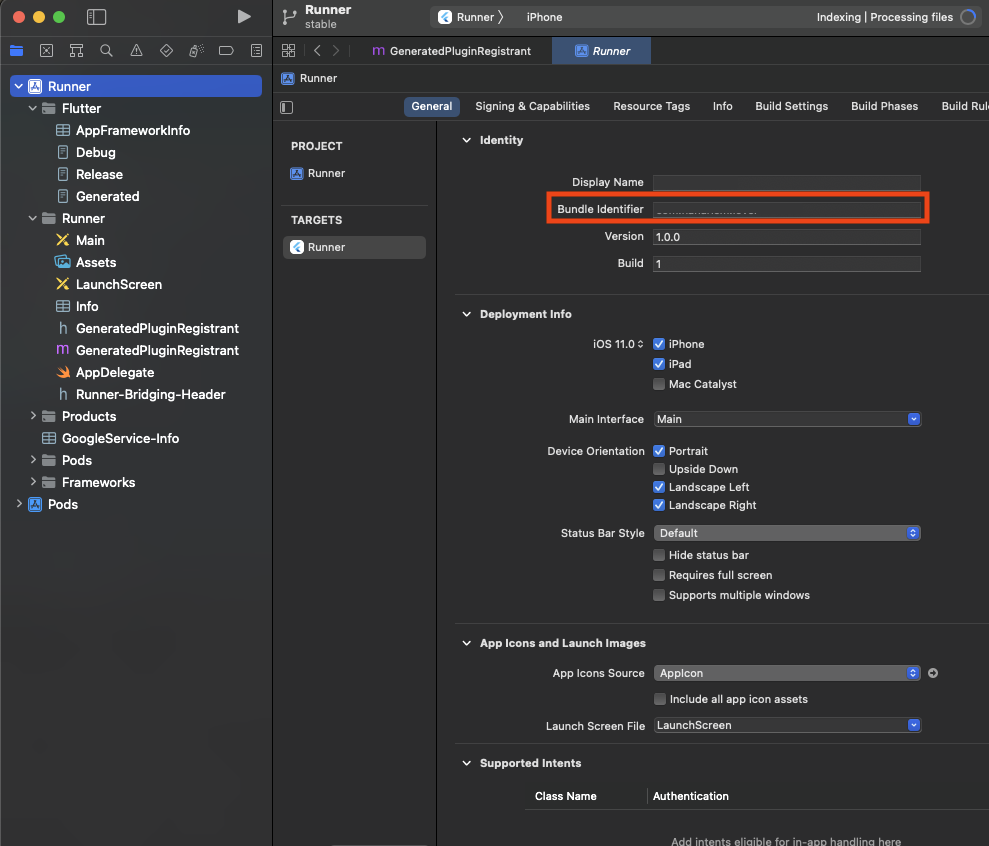The height and width of the screenshot is (846, 989).
Task: Open the App Icons Source dropdown
Action: (x=787, y=673)
